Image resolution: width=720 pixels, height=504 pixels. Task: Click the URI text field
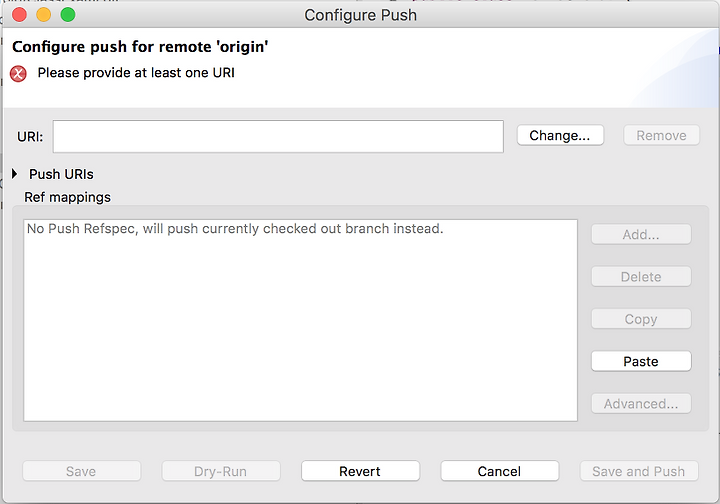278,136
